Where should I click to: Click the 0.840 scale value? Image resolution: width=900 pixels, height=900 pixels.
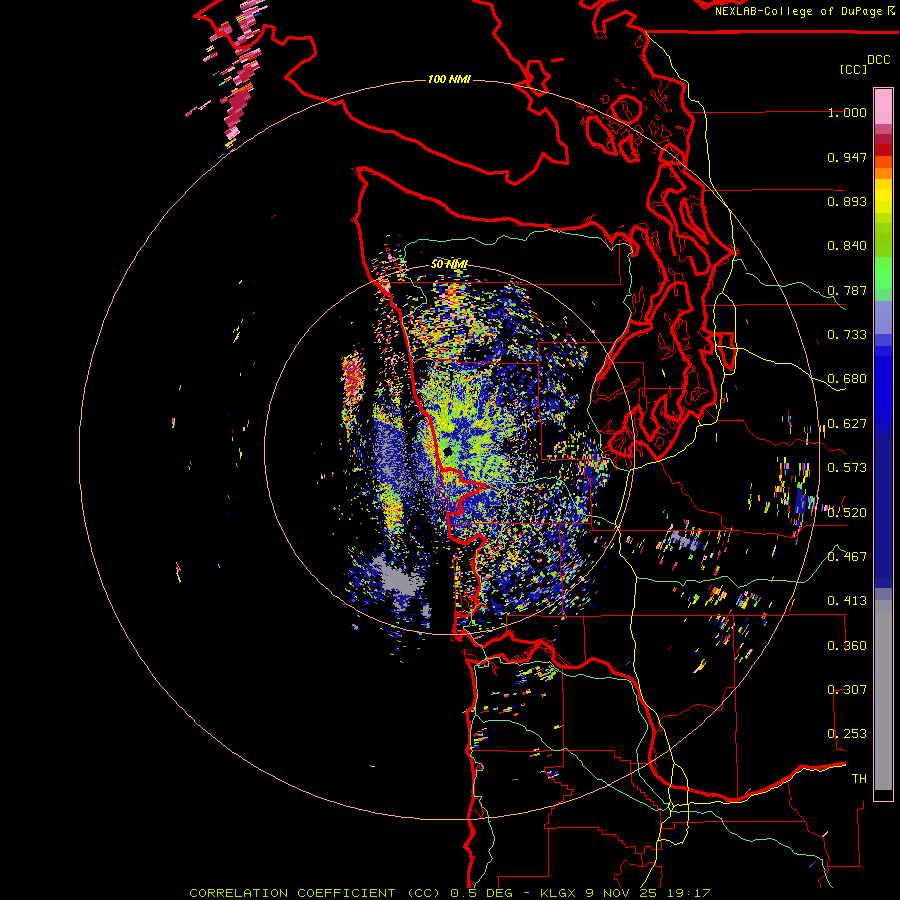coord(847,246)
